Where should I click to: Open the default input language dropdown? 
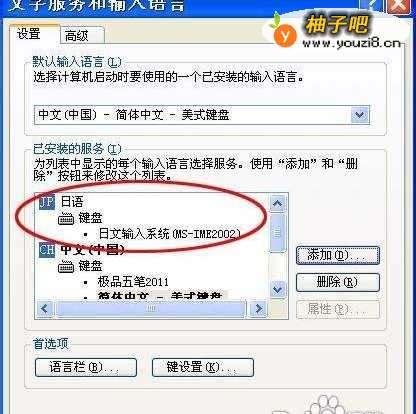pyautogui.click(x=360, y=115)
